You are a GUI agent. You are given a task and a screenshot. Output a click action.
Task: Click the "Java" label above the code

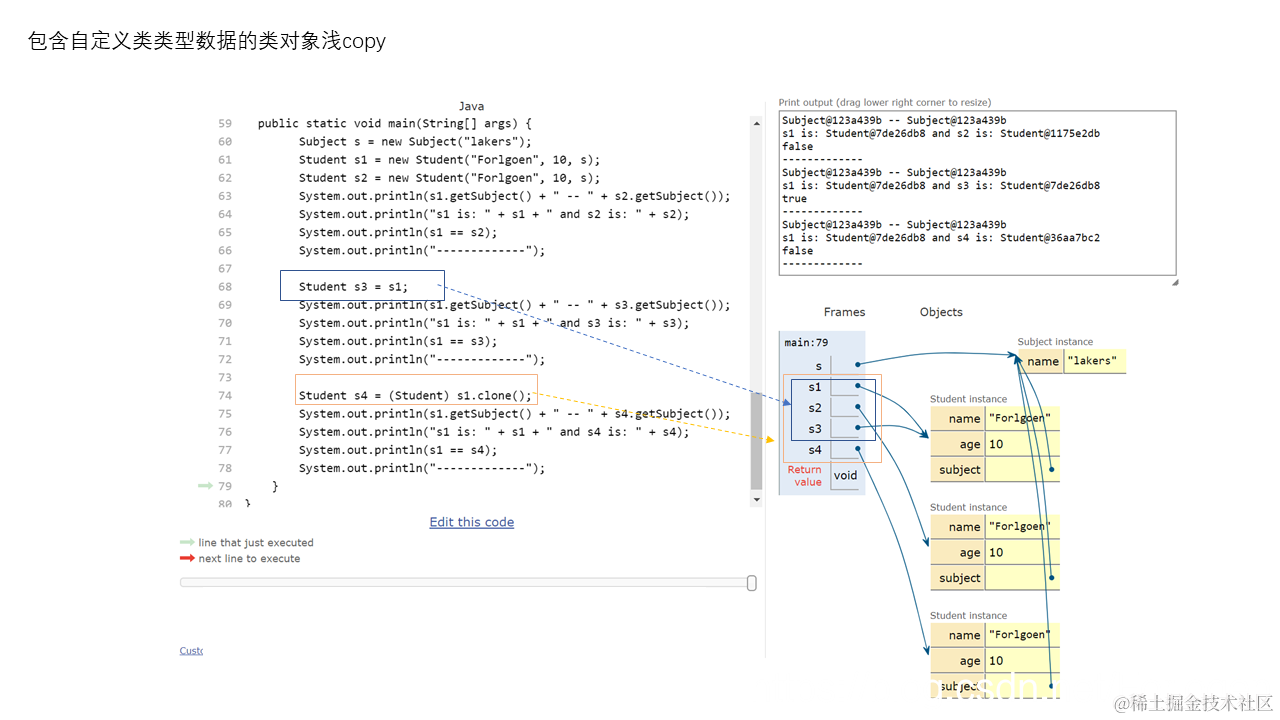pos(471,106)
